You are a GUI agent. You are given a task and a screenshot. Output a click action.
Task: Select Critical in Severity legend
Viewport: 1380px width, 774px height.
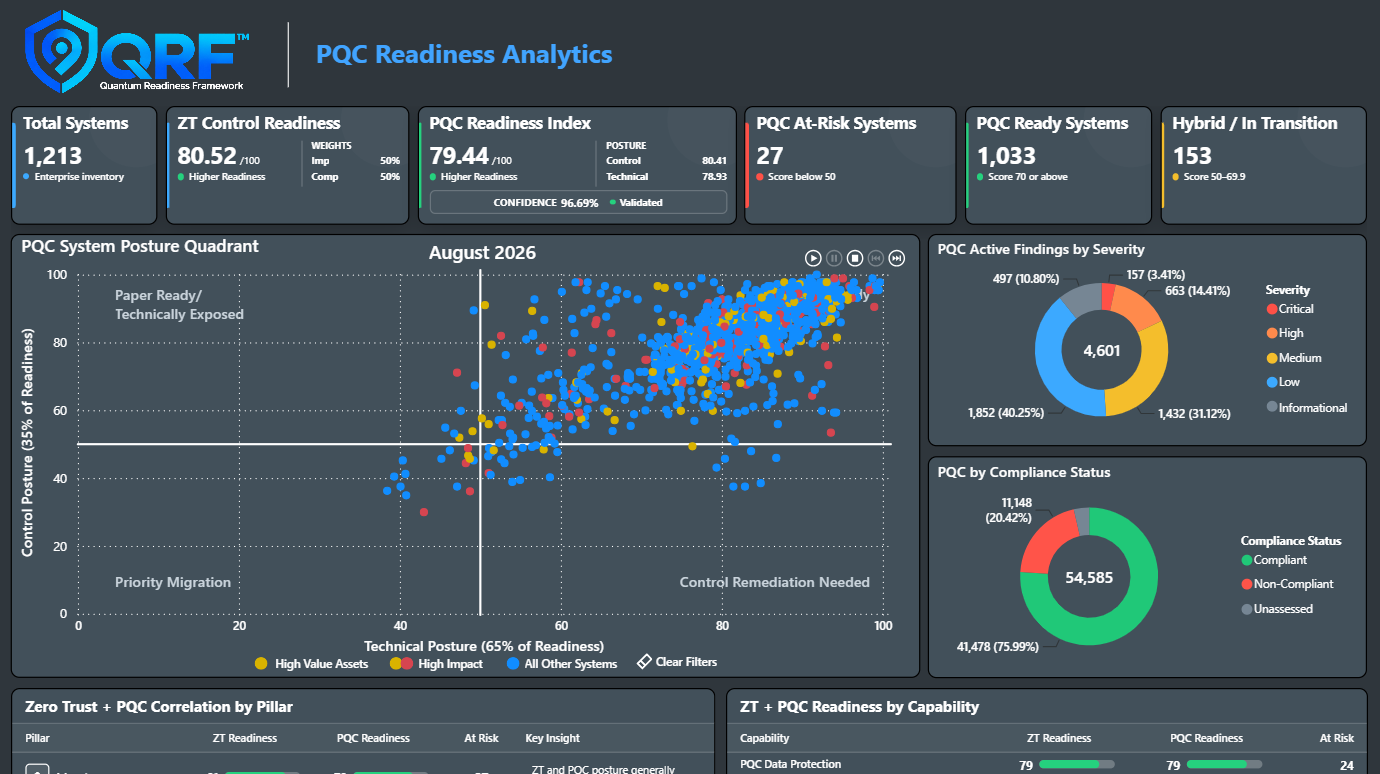point(1289,309)
